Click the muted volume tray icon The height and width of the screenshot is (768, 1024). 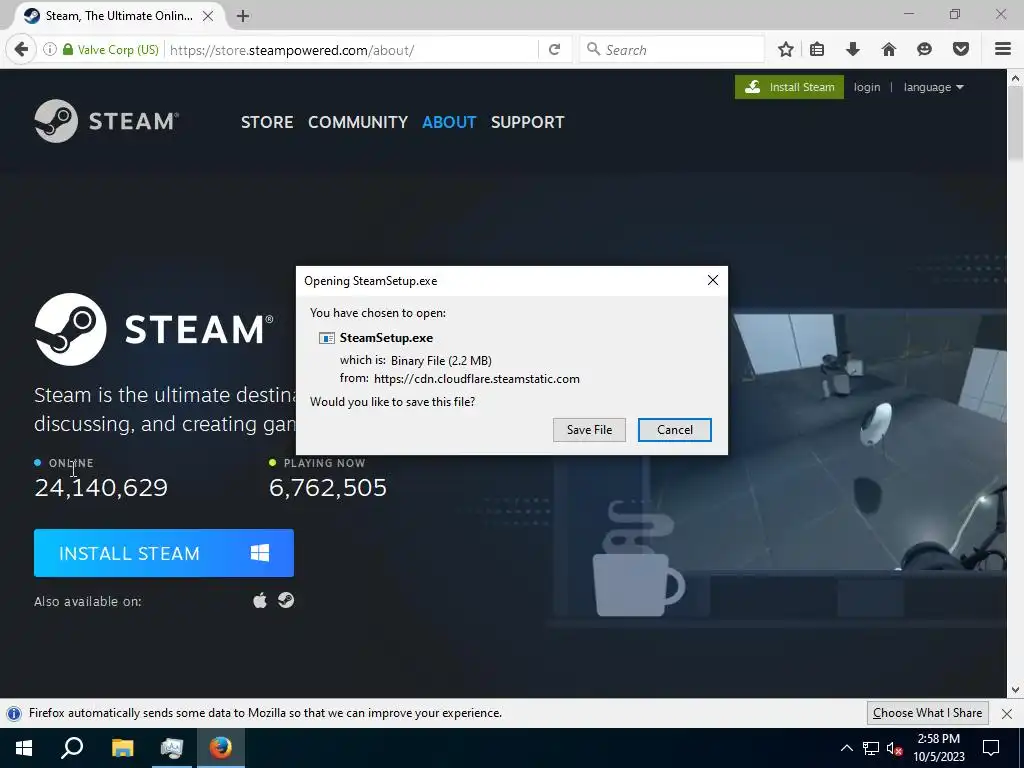pos(894,748)
